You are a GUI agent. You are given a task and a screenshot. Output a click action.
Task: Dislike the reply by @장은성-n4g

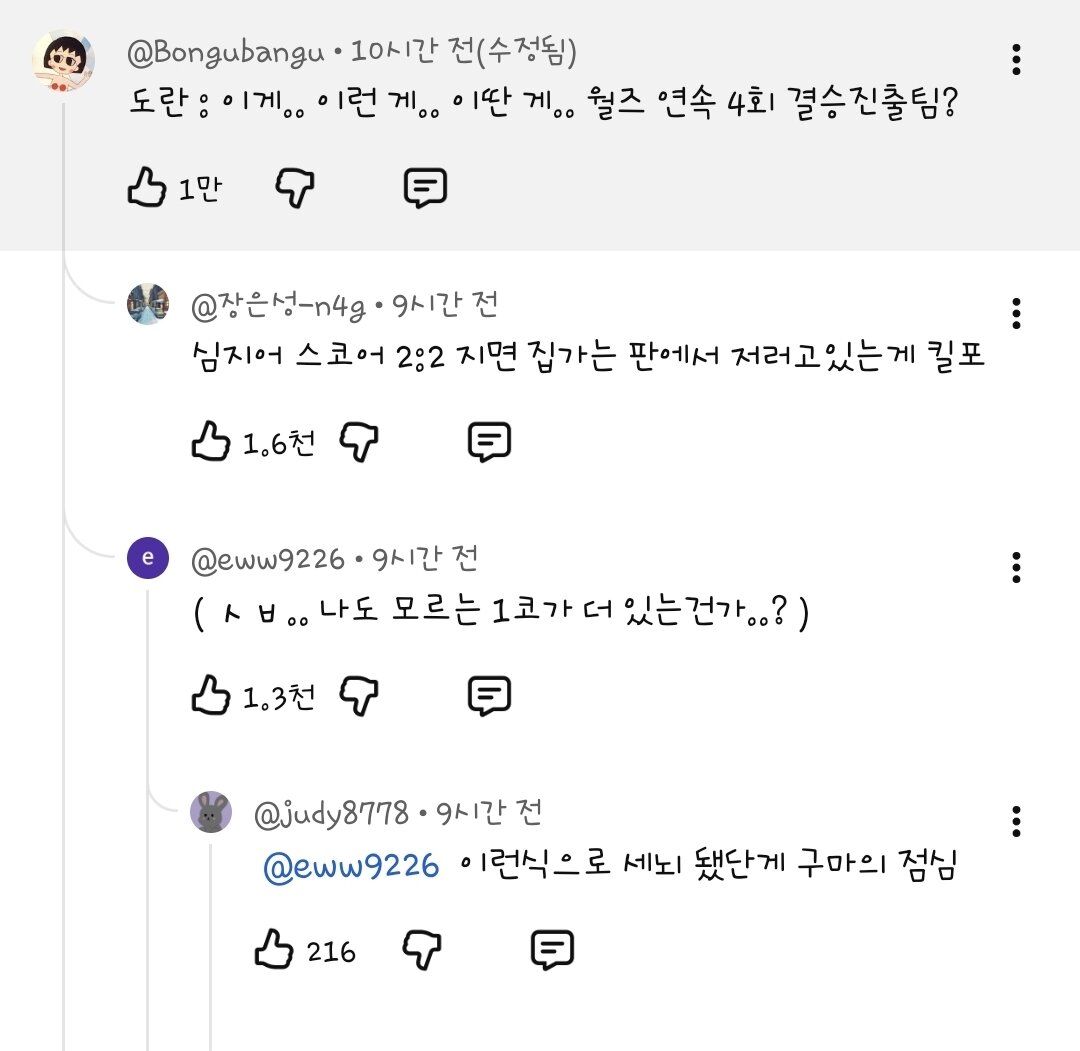click(x=359, y=442)
